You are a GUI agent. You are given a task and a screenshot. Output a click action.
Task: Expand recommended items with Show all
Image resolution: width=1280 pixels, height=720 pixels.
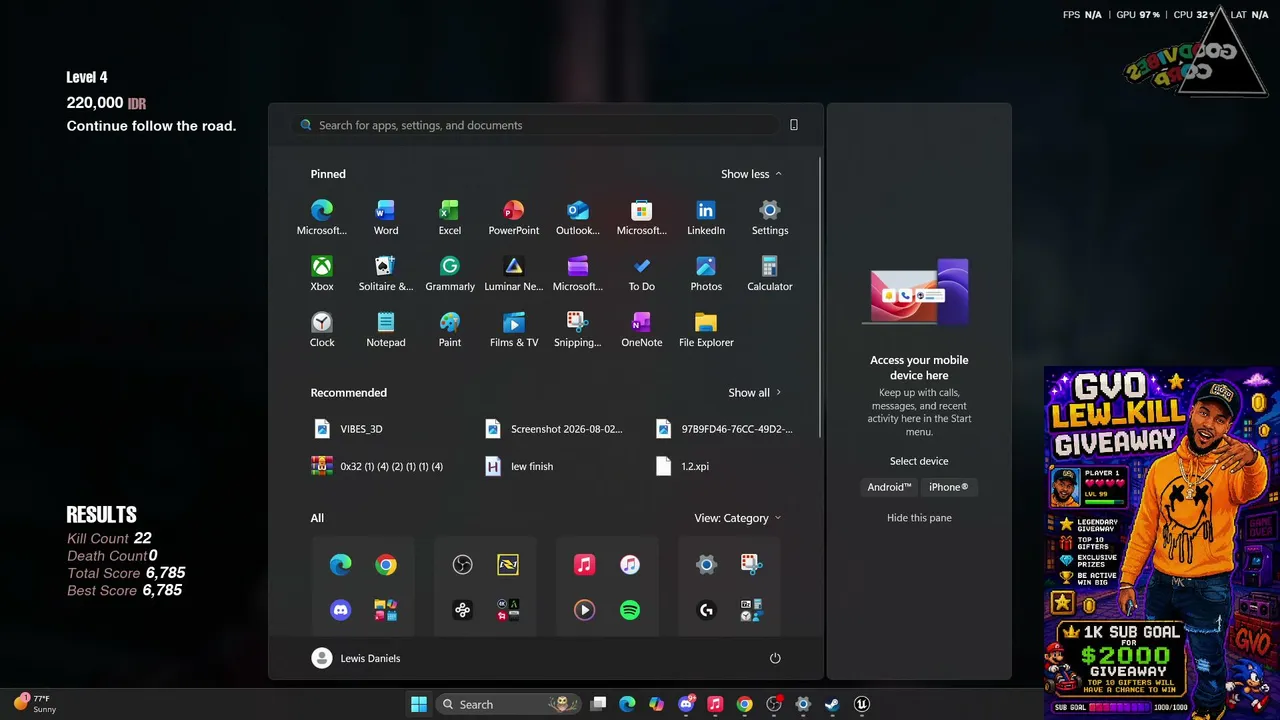pyautogui.click(x=754, y=393)
